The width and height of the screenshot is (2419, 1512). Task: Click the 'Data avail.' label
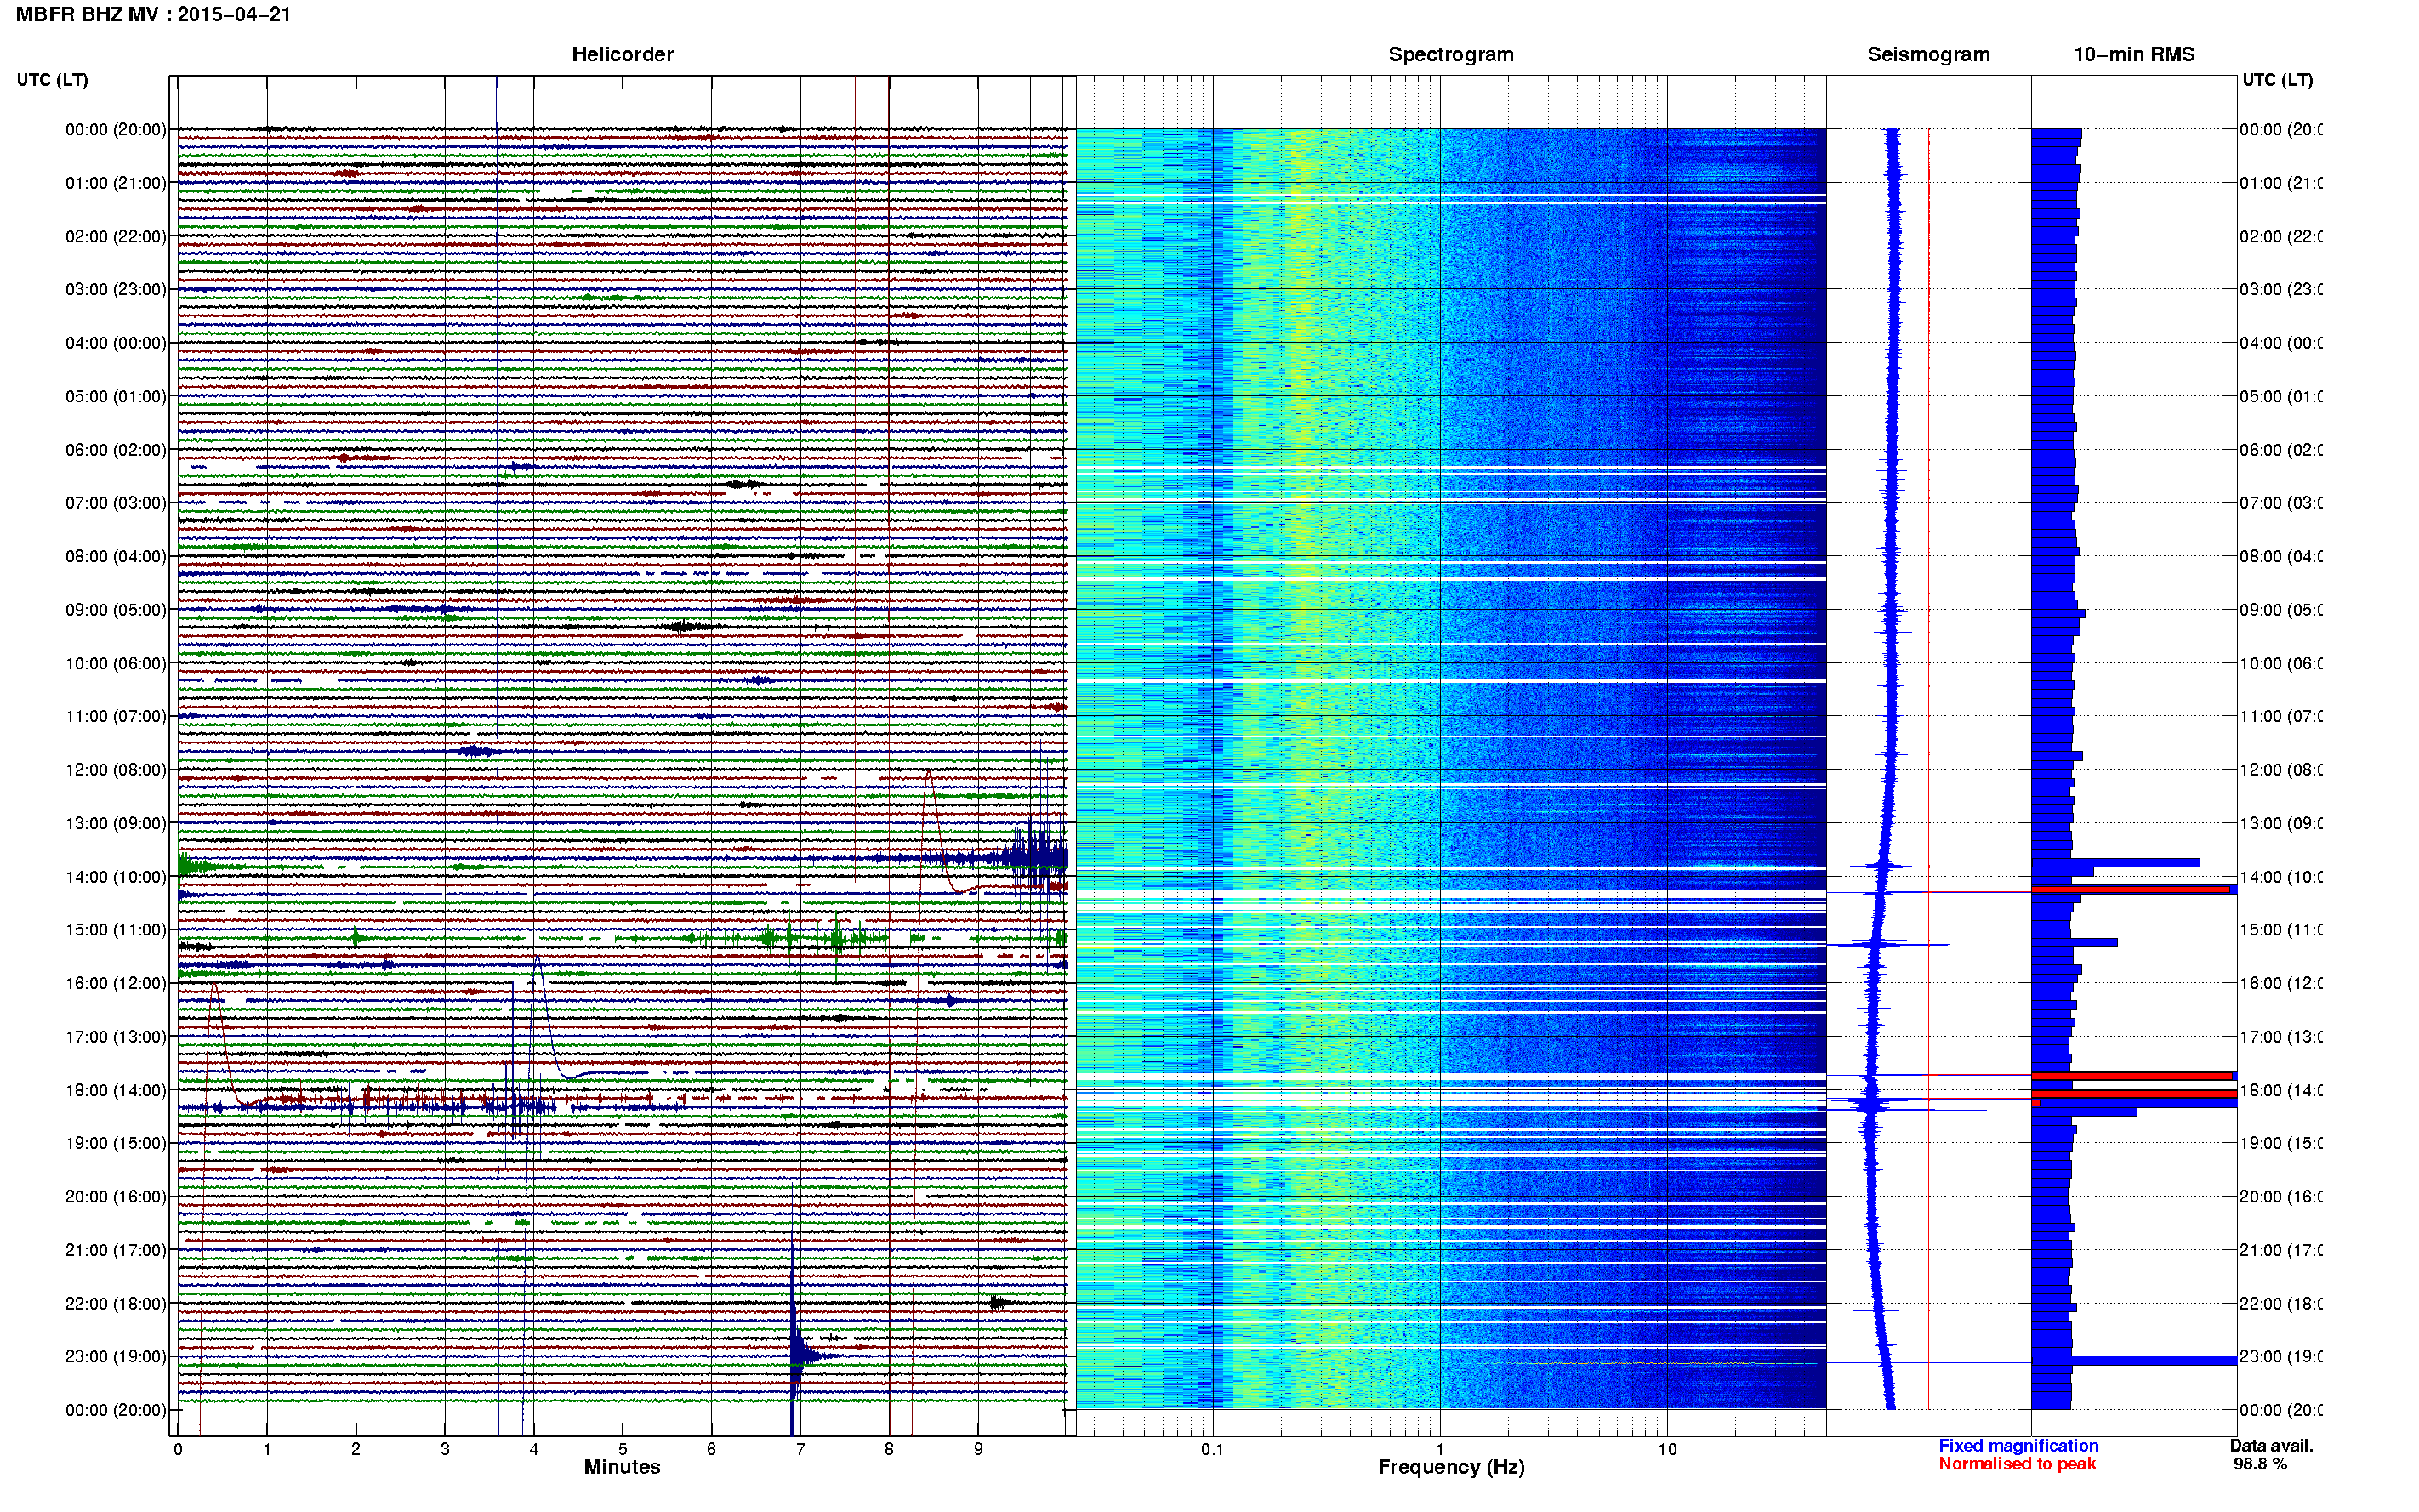click(x=2271, y=1446)
